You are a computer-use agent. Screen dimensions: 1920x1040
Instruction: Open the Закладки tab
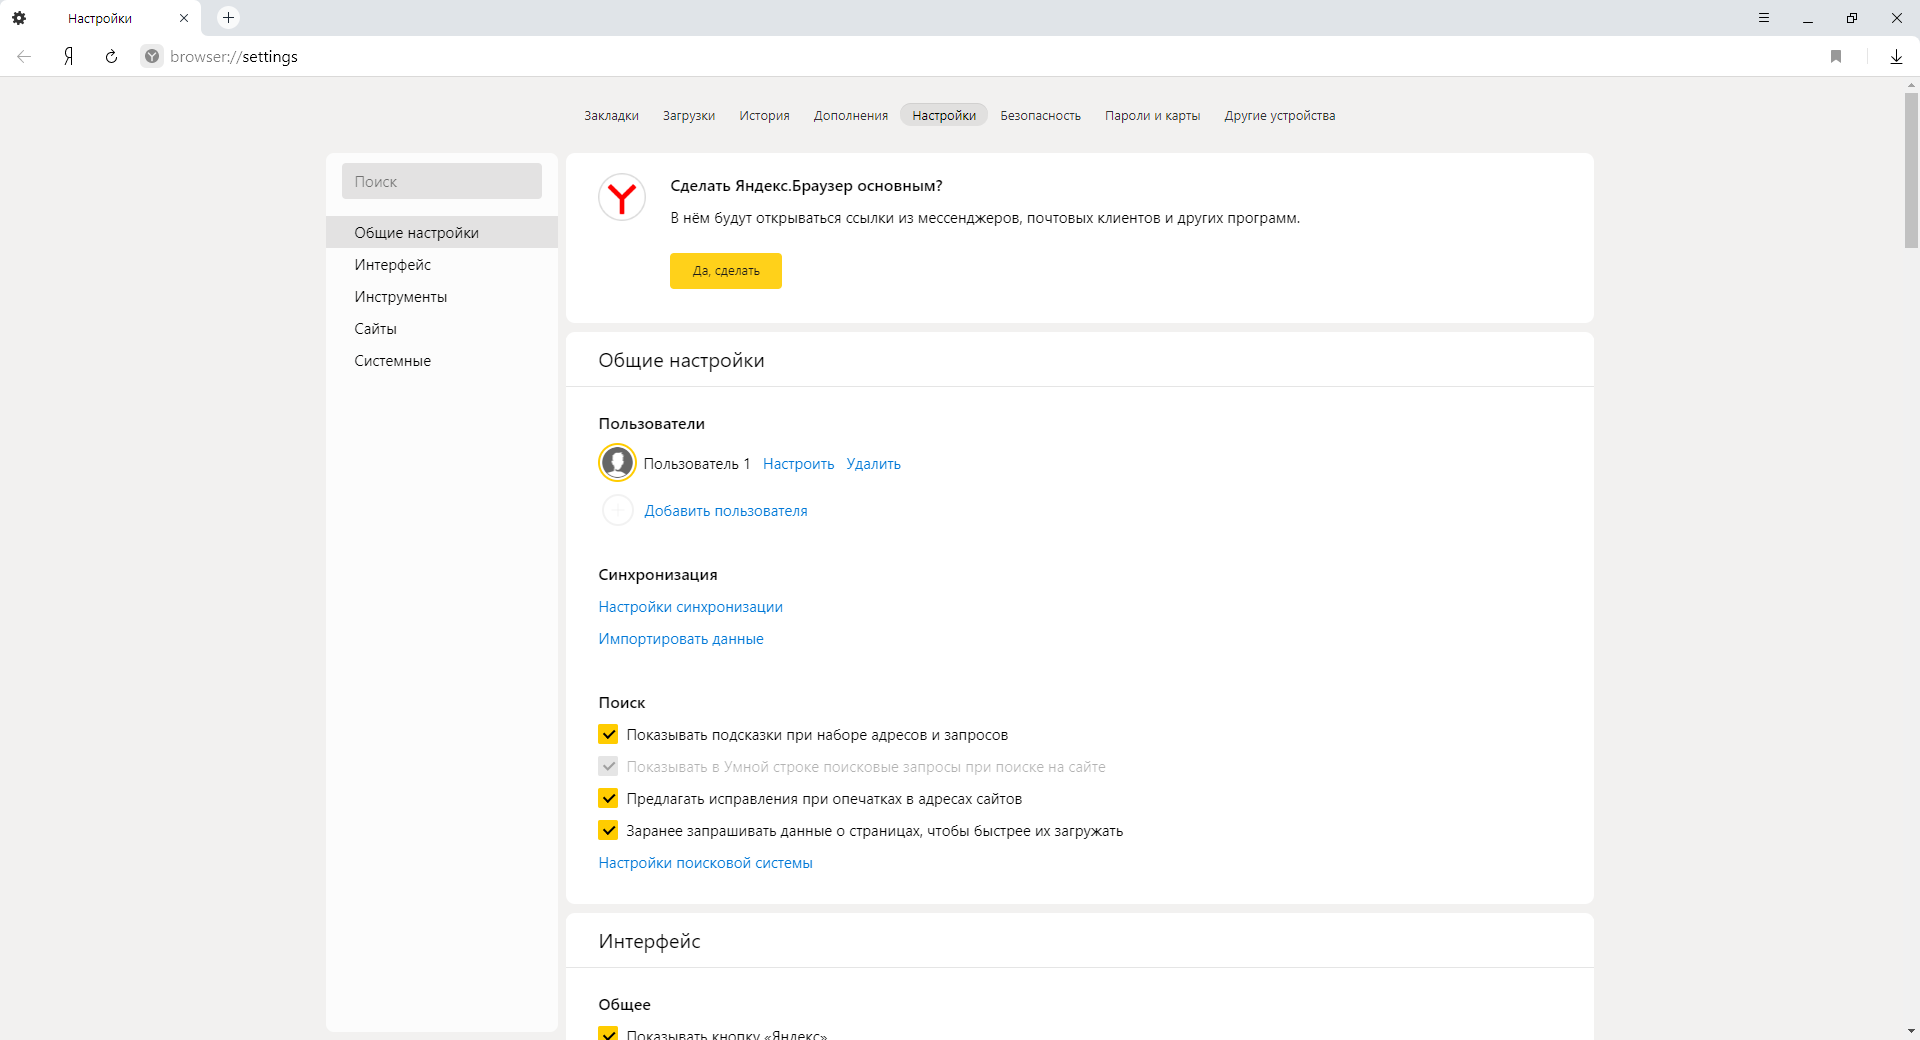(611, 116)
